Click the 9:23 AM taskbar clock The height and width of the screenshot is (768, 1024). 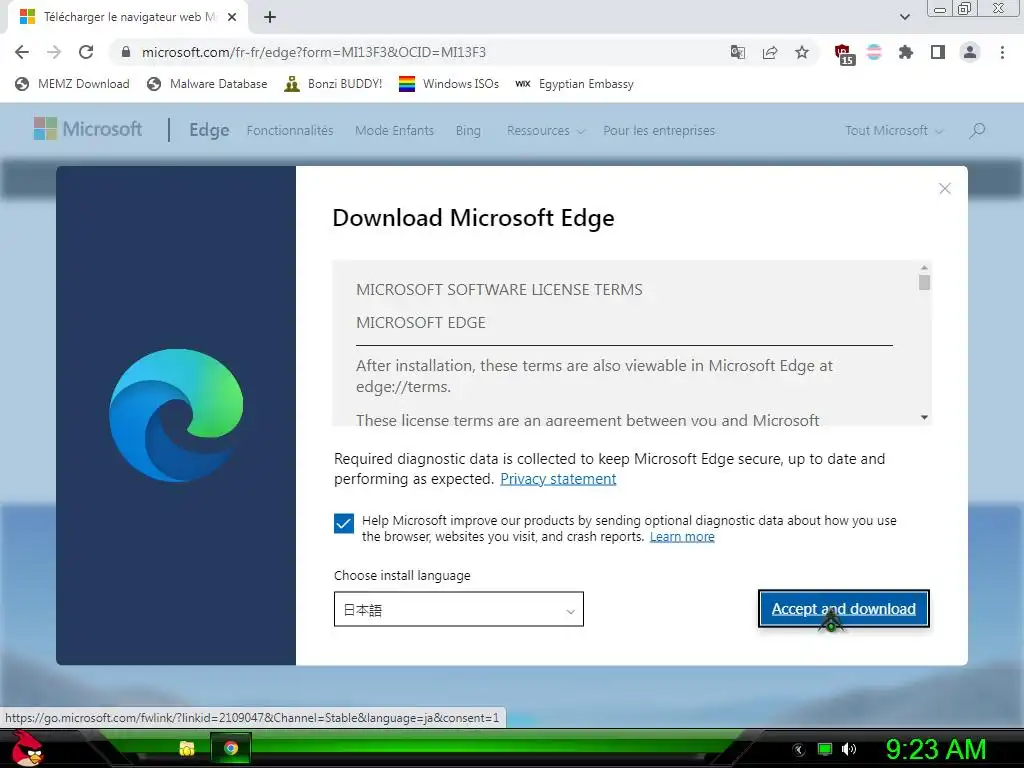pyautogui.click(x=935, y=749)
